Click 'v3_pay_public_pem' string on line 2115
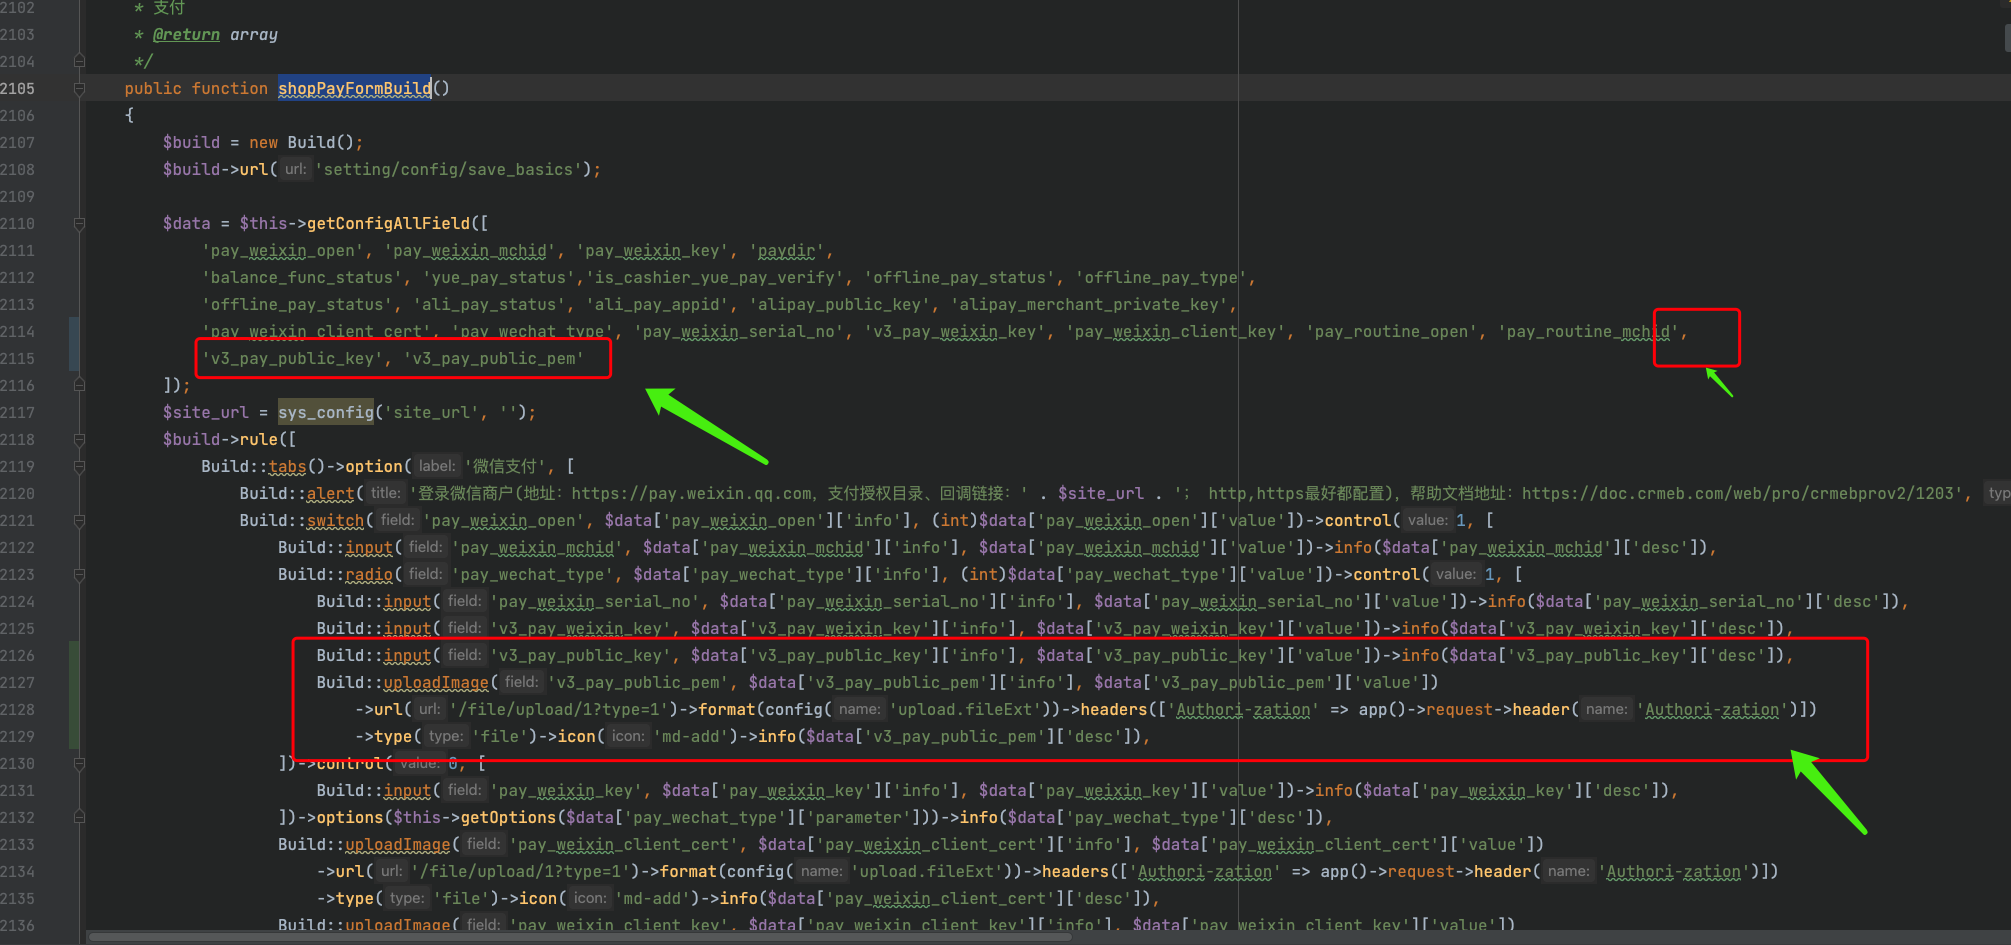 [x=494, y=359]
